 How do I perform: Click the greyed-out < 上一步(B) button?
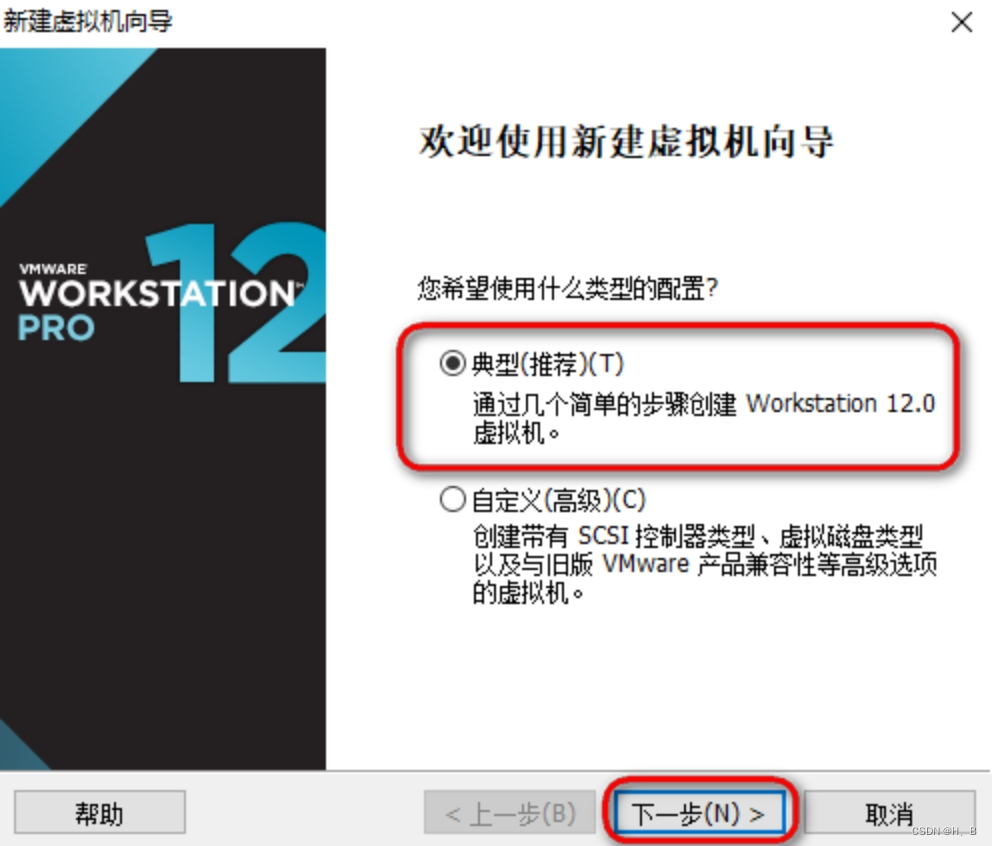click(510, 812)
